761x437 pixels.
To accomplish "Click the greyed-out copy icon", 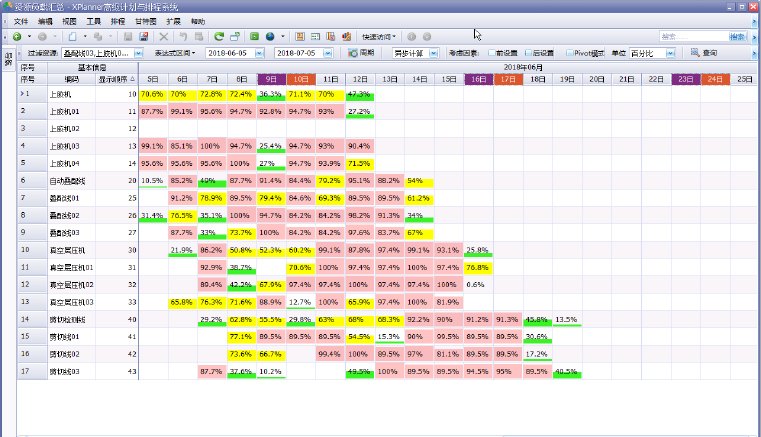I will [x=98, y=36].
